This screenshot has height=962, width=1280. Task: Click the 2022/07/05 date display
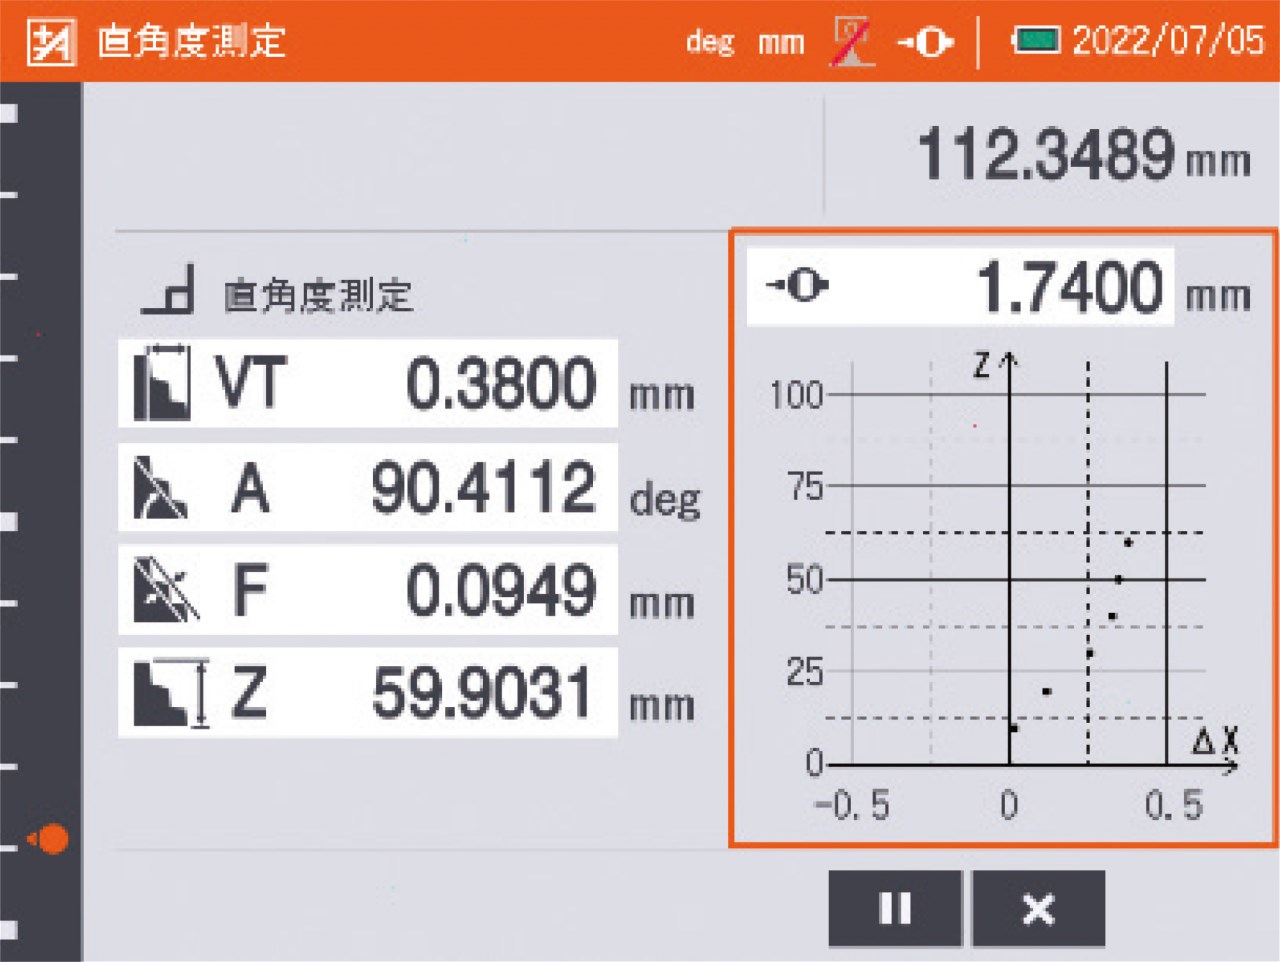click(x=1167, y=41)
